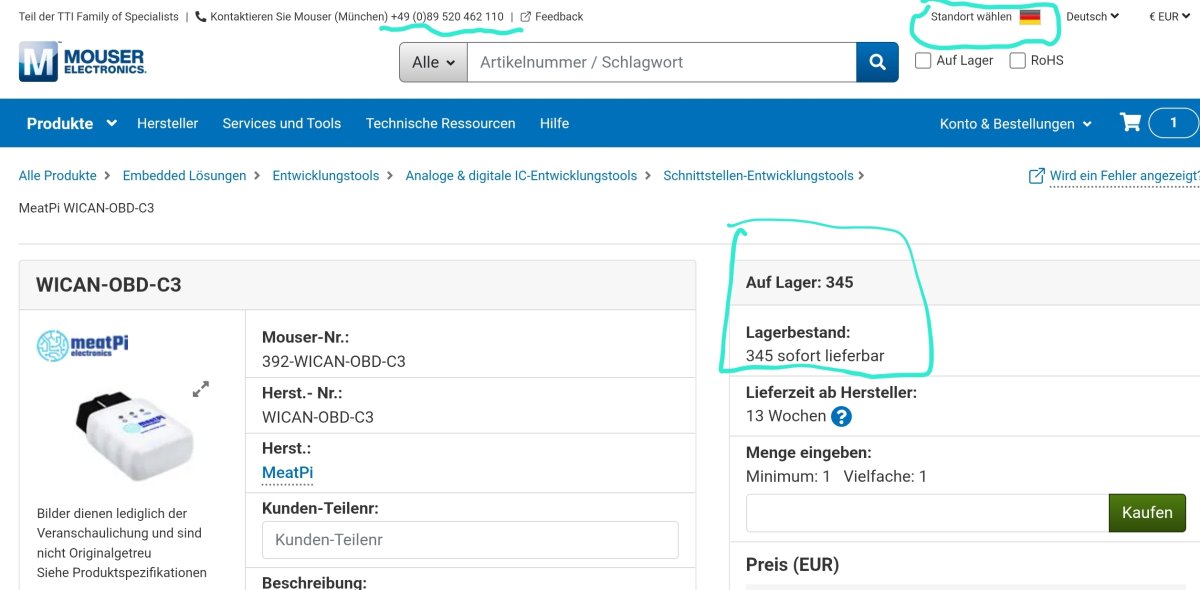Click the external-link icon beside Feedback

tap(526, 17)
